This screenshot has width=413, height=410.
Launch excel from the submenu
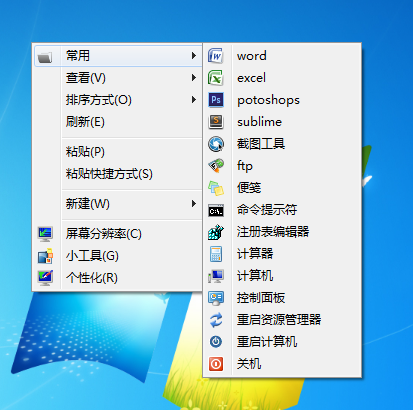(x=251, y=78)
